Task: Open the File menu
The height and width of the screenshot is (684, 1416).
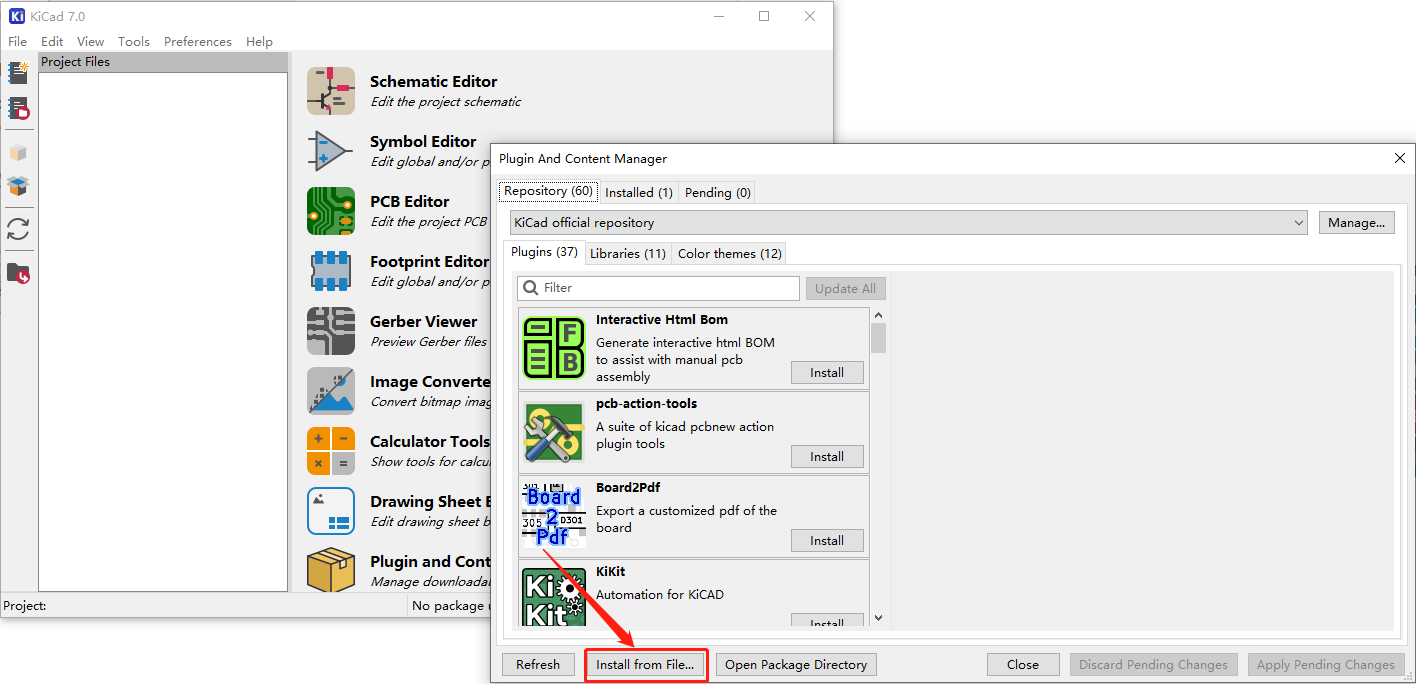Action: click(x=18, y=41)
